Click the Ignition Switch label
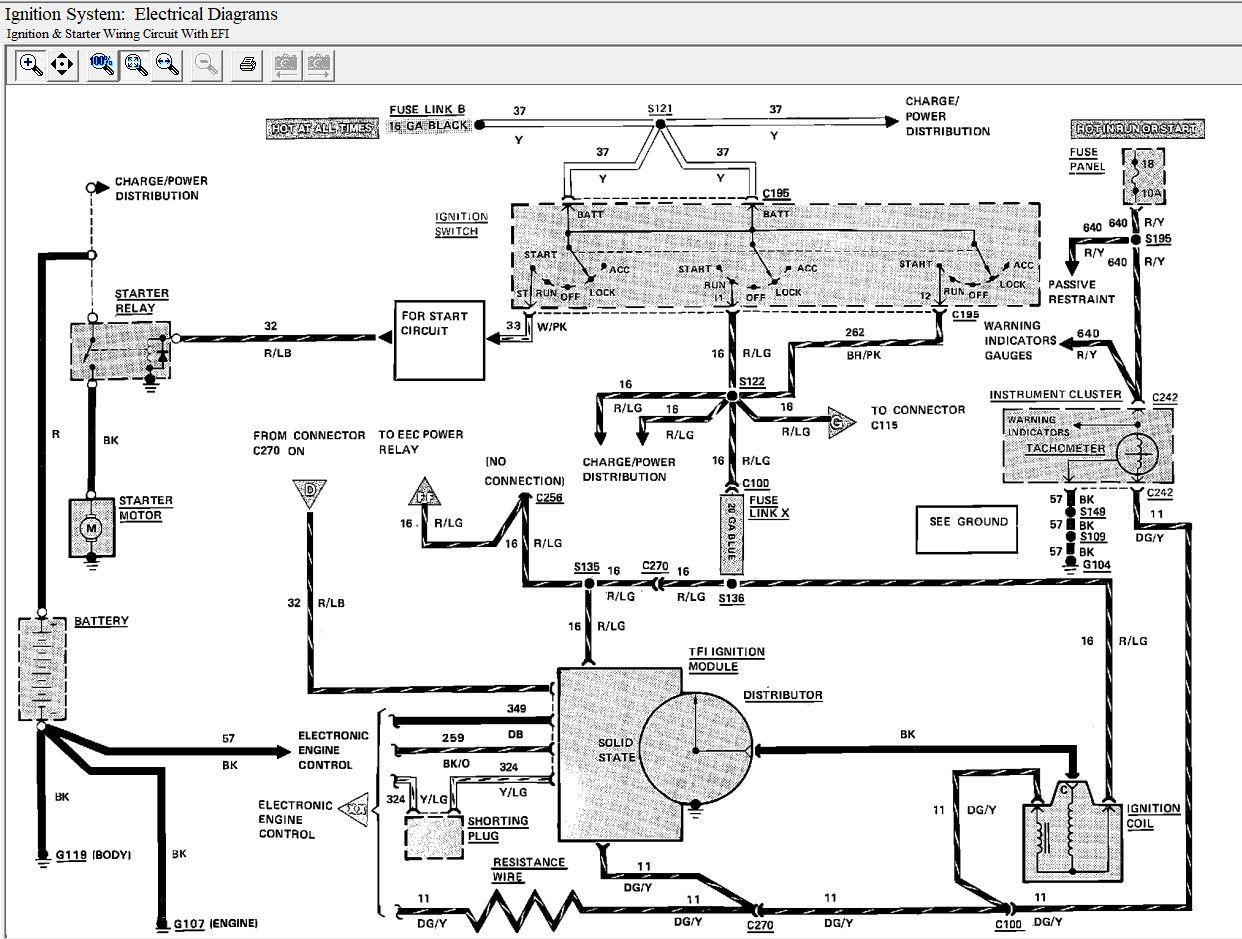Screen dimensions: 1242x939 pos(461,224)
